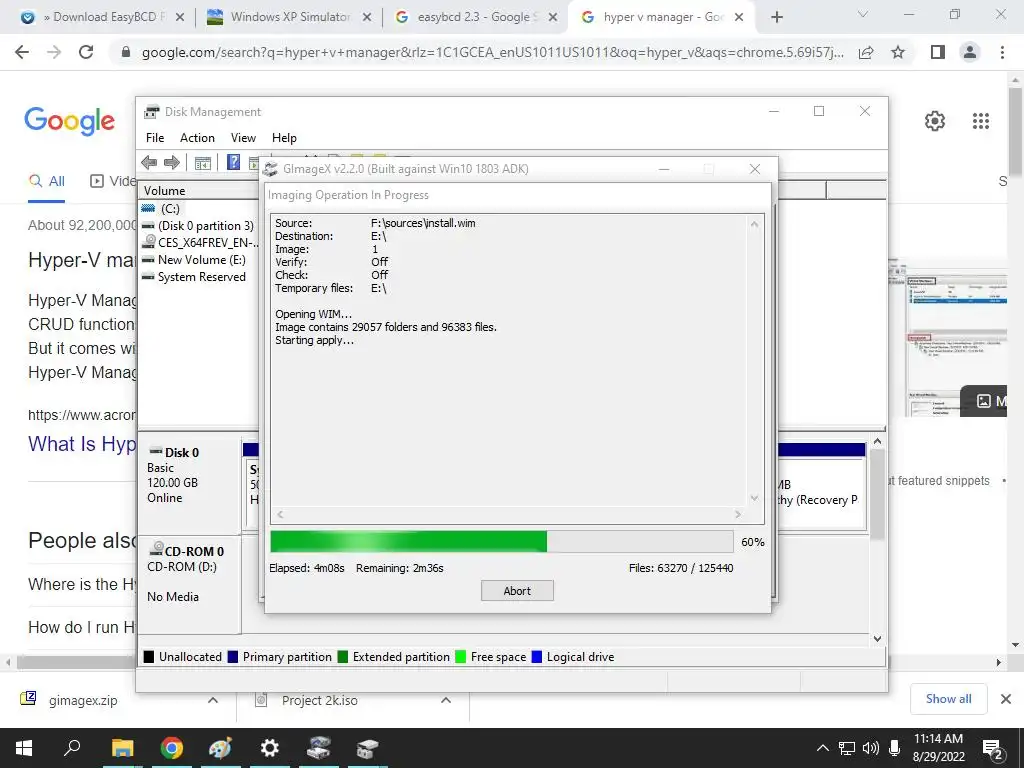
Task: Select the New Volume (E:) row
Action: point(194,259)
